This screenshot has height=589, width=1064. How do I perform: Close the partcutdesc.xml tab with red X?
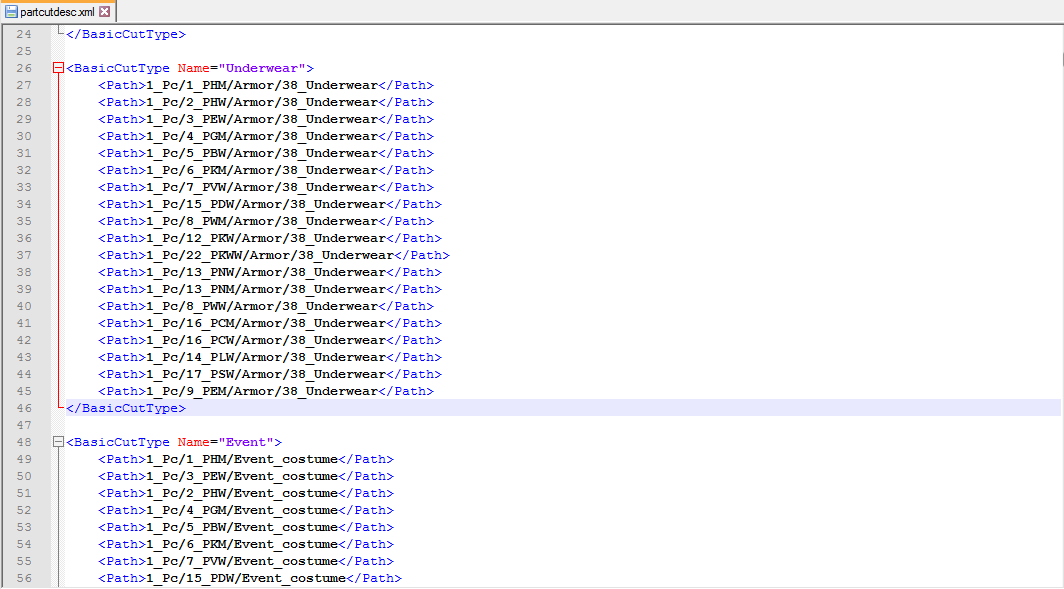point(105,11)
